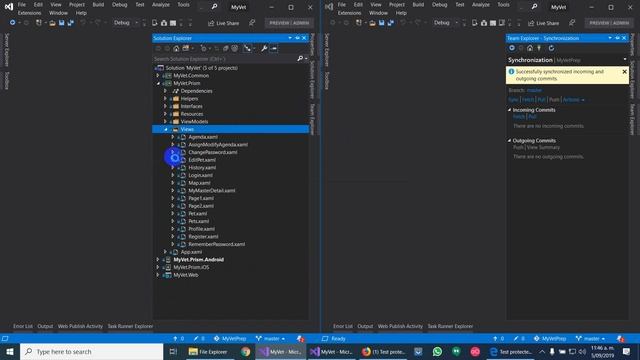Select RememberPassword.xaml in Solution Explorer
This screenshot has width=640, height=360.
217,244
